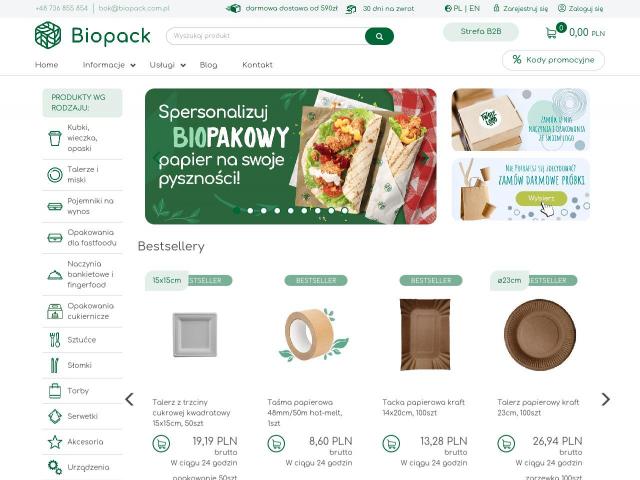The height and width of the screenshot is (480, 640).
Task: Show next bestsellers with right arrow
Action: pyautogui.click(x=605, y=399)
